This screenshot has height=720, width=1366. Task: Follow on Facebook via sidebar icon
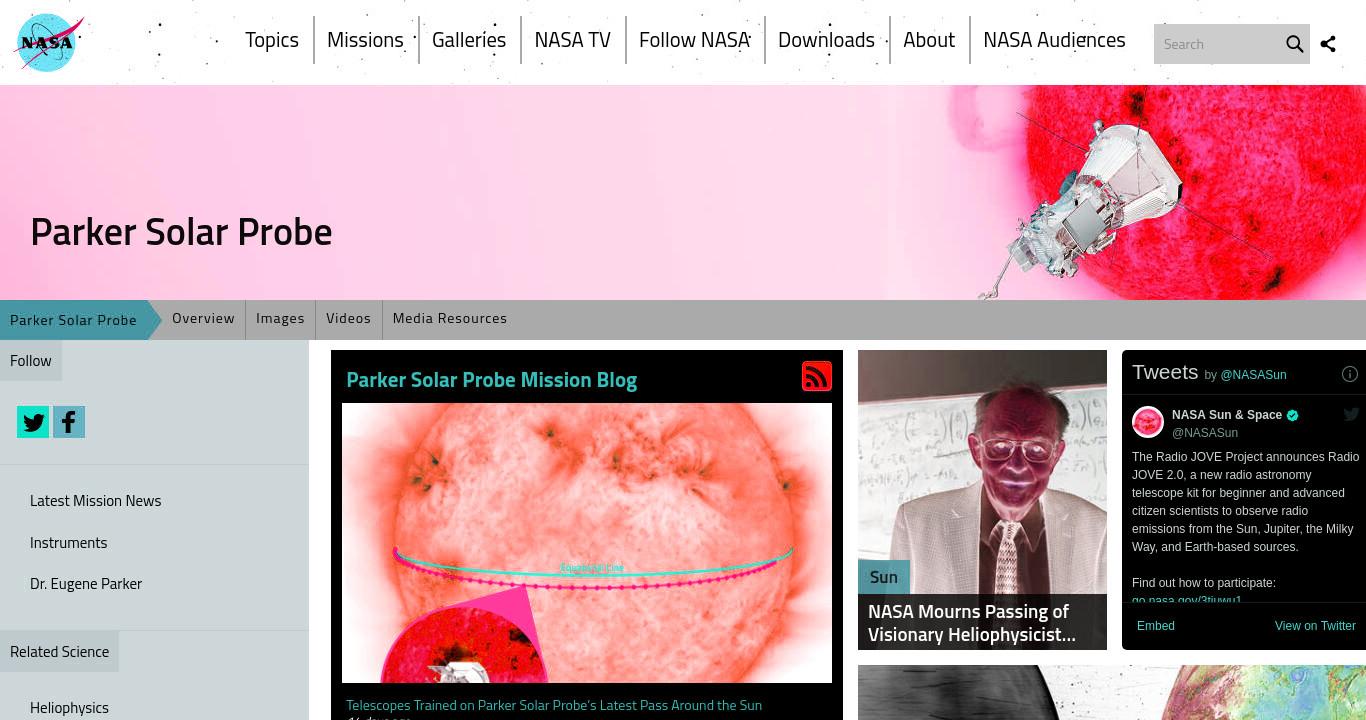tap(69, 422)
